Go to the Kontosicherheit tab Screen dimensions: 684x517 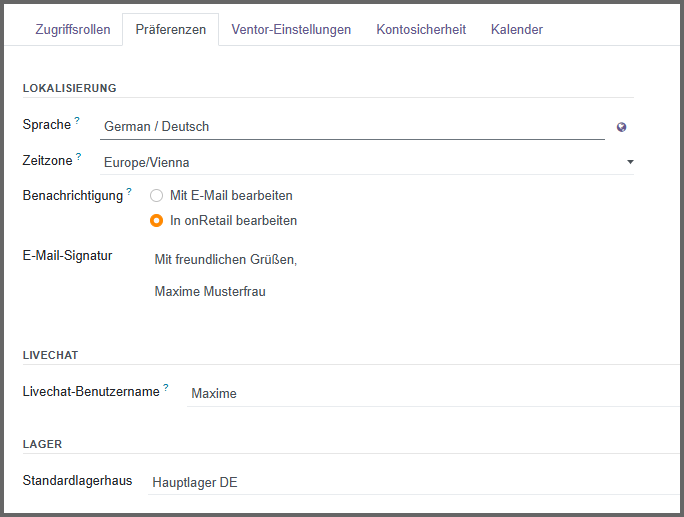tap(421, 30)
